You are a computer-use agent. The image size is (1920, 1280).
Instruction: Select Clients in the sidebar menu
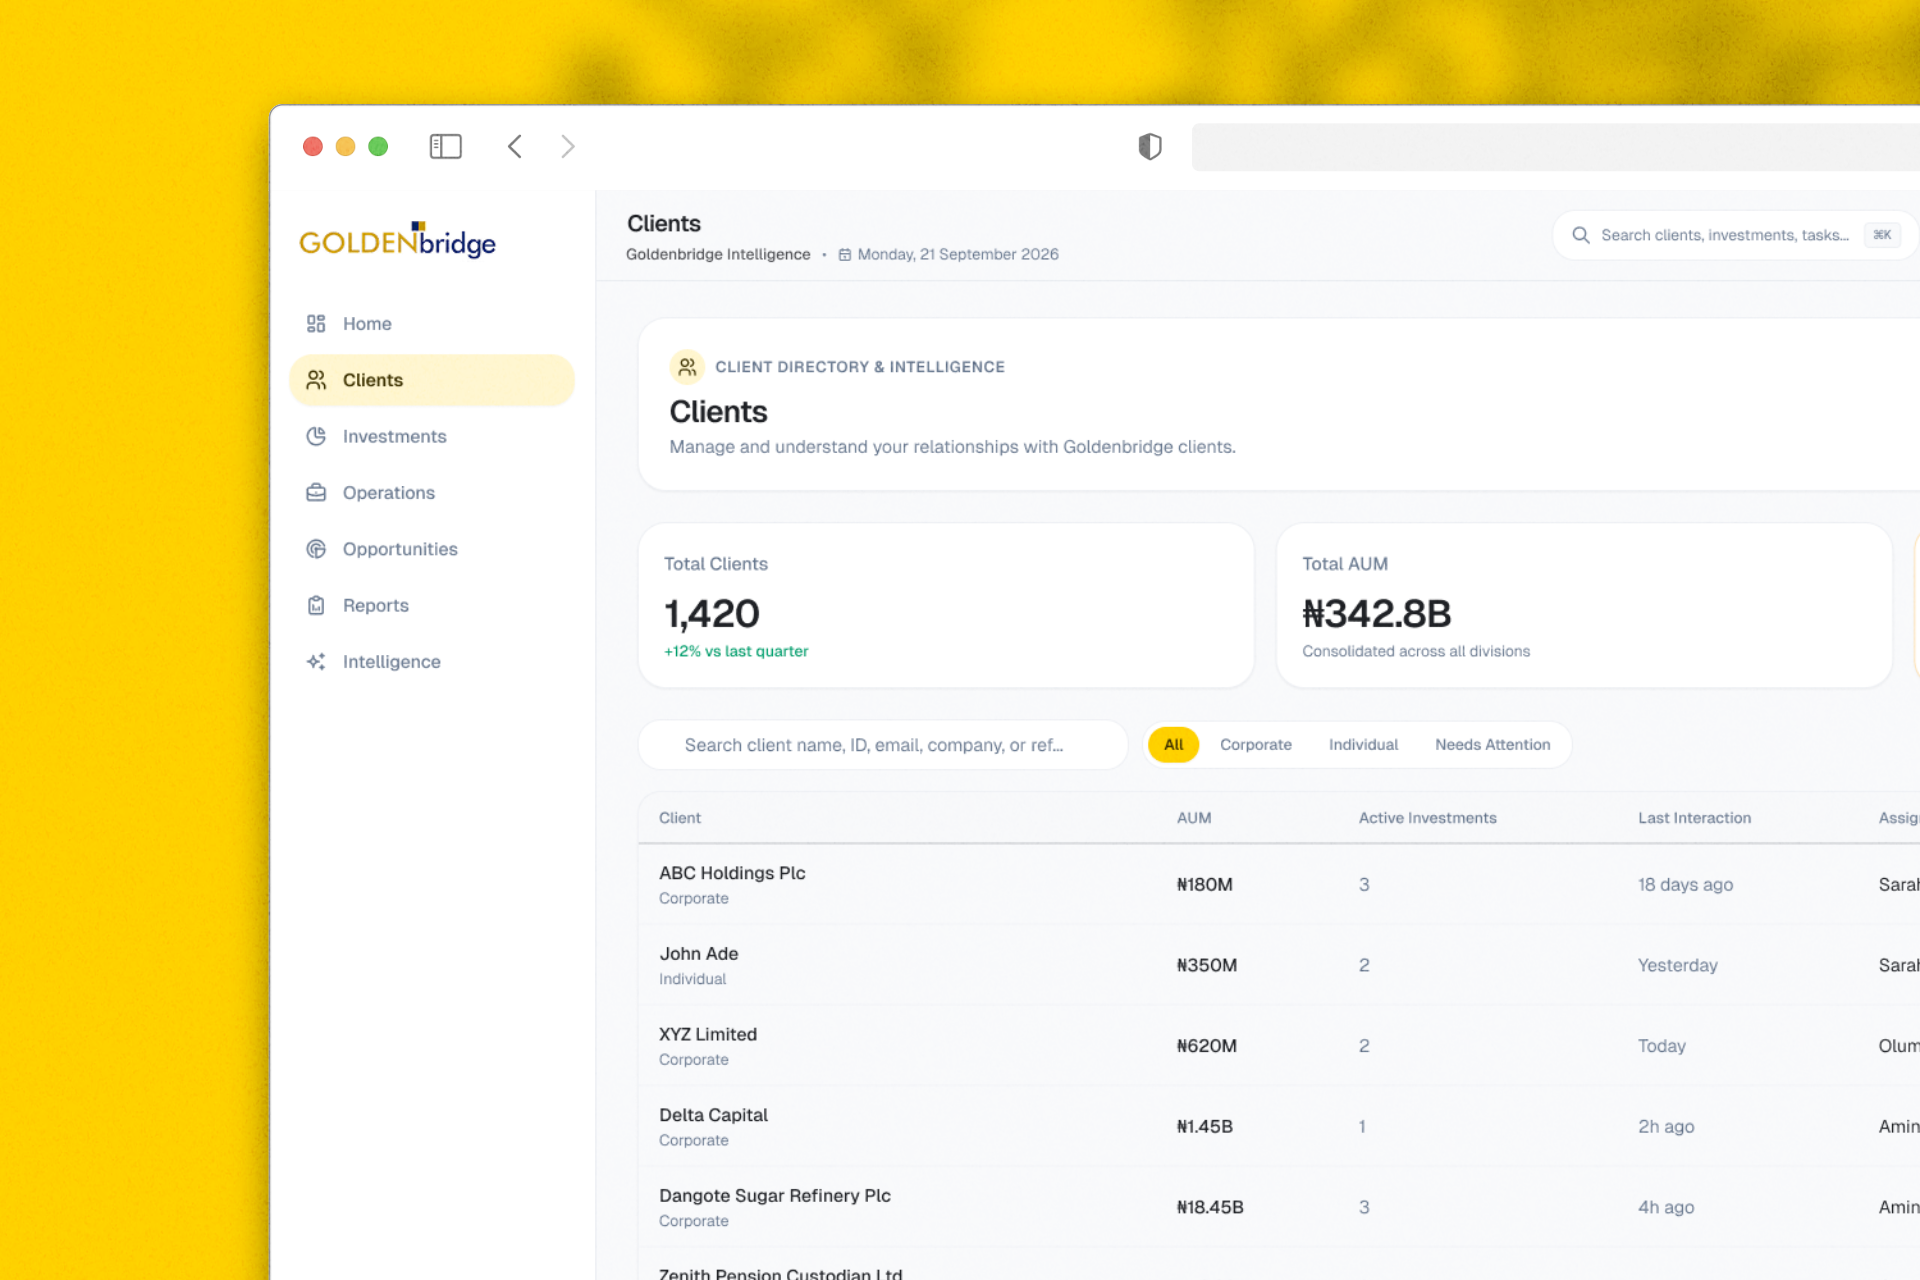[432, 380]
